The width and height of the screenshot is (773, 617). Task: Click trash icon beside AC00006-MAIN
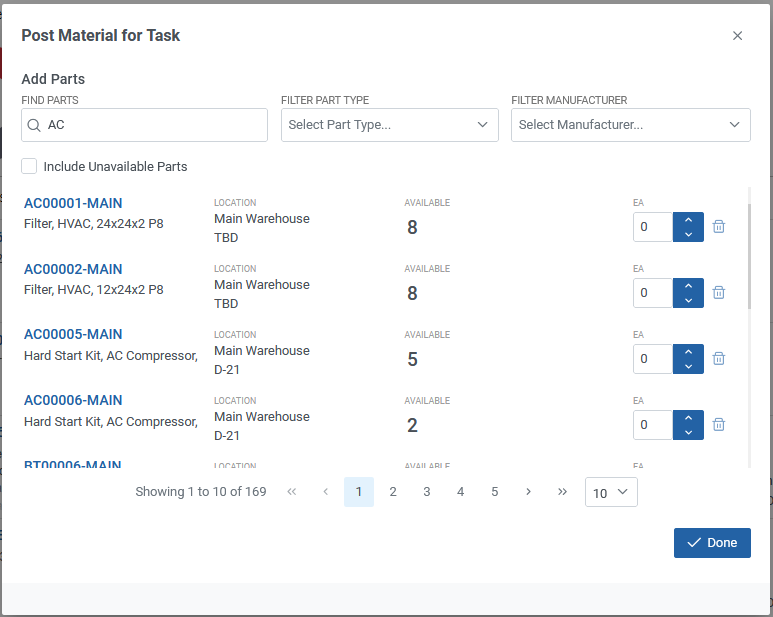pos(718,425)
